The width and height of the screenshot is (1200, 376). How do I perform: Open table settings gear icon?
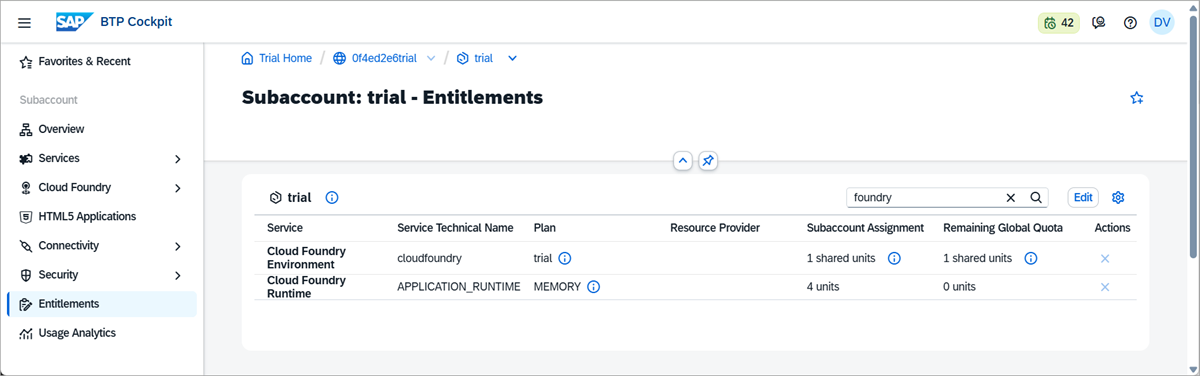1119,197
